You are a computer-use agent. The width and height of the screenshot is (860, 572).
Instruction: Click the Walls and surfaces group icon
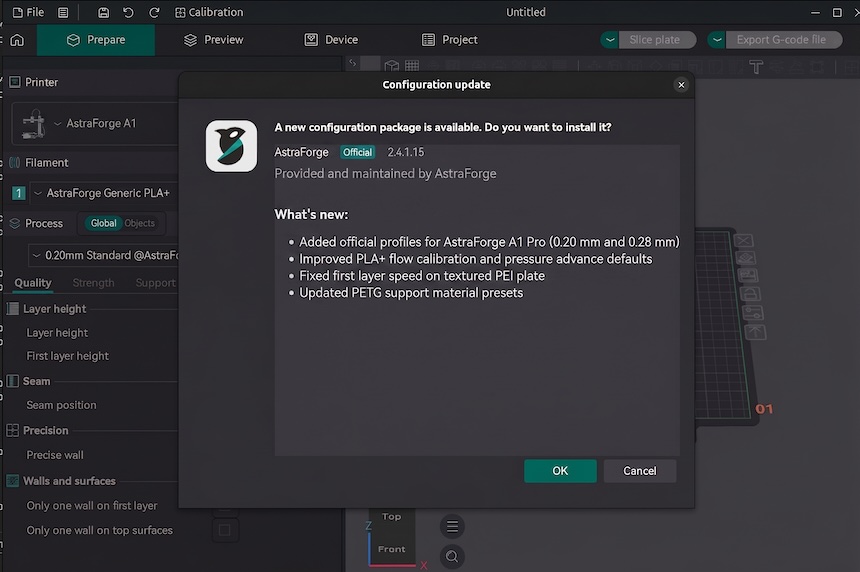[13, 481]
